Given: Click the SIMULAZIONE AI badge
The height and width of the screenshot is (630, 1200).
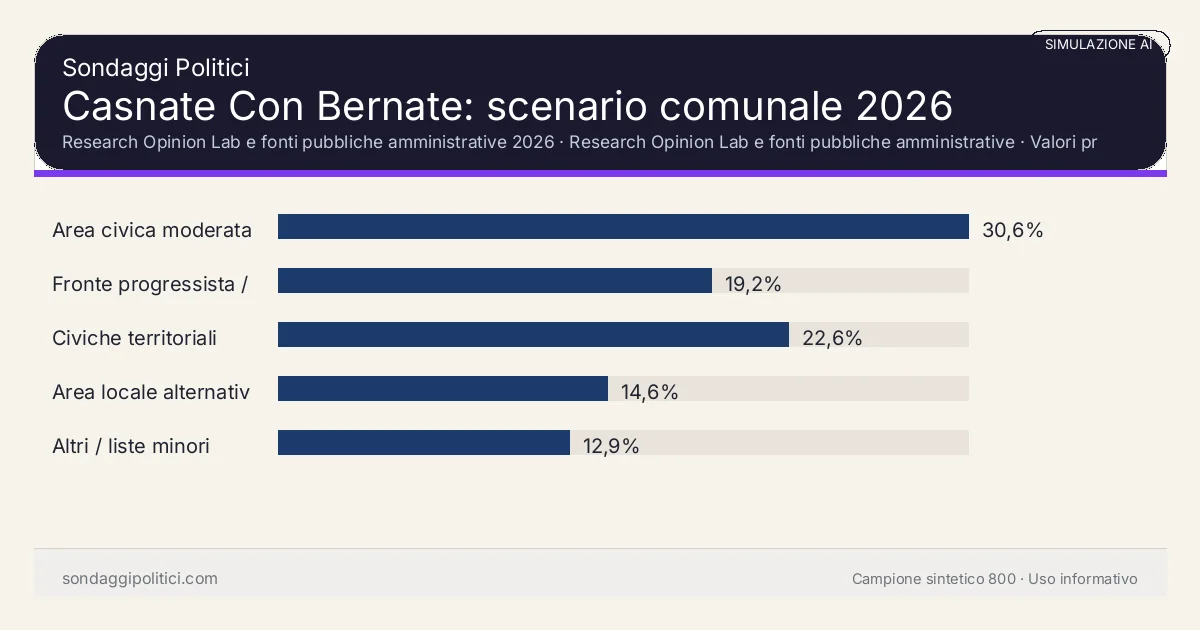Looking at the screenshot, I should (1098, 44).
